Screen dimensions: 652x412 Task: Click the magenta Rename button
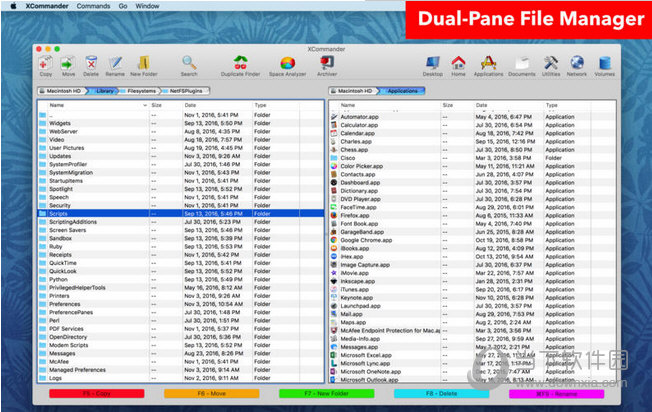tap(556, 393)
